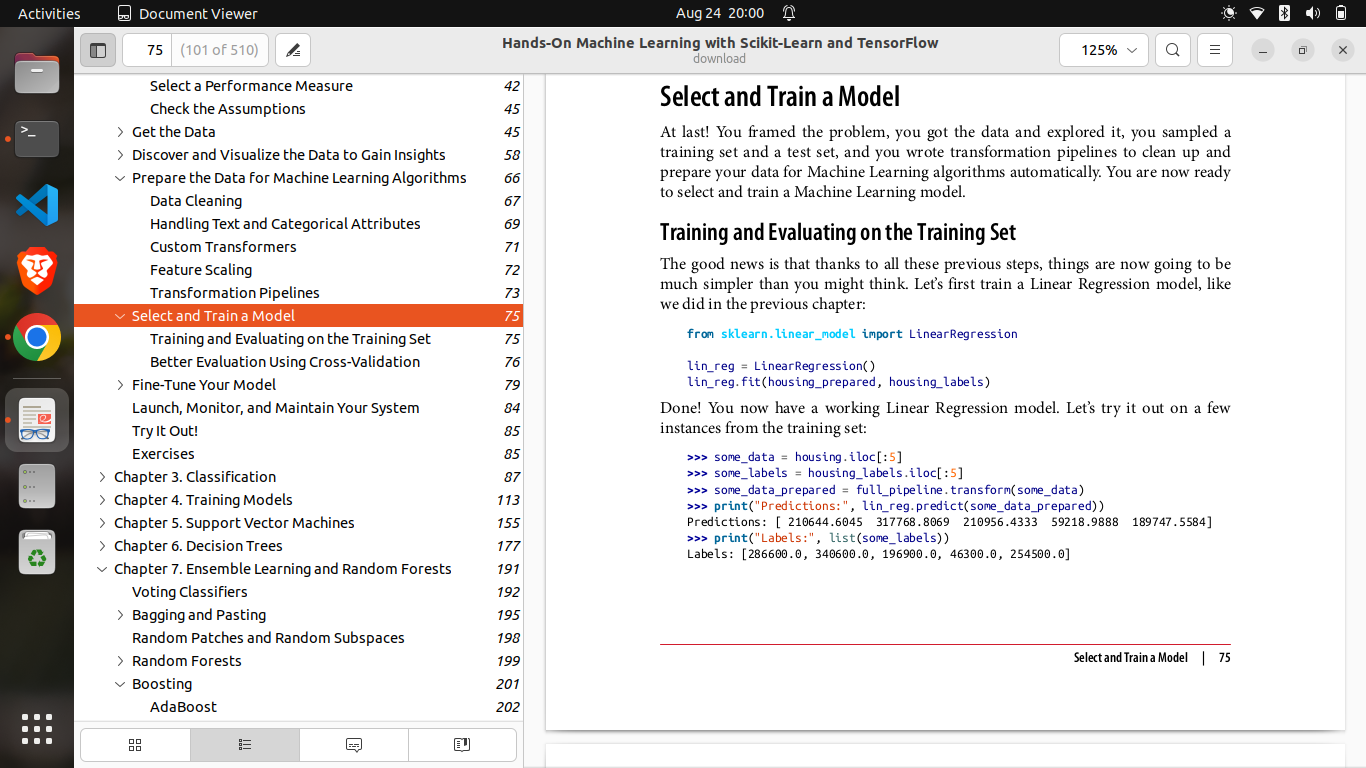Open Training and Evaluating on the Training Set
This screenshot has width=1366, height=768.
(x=290, y=339)
